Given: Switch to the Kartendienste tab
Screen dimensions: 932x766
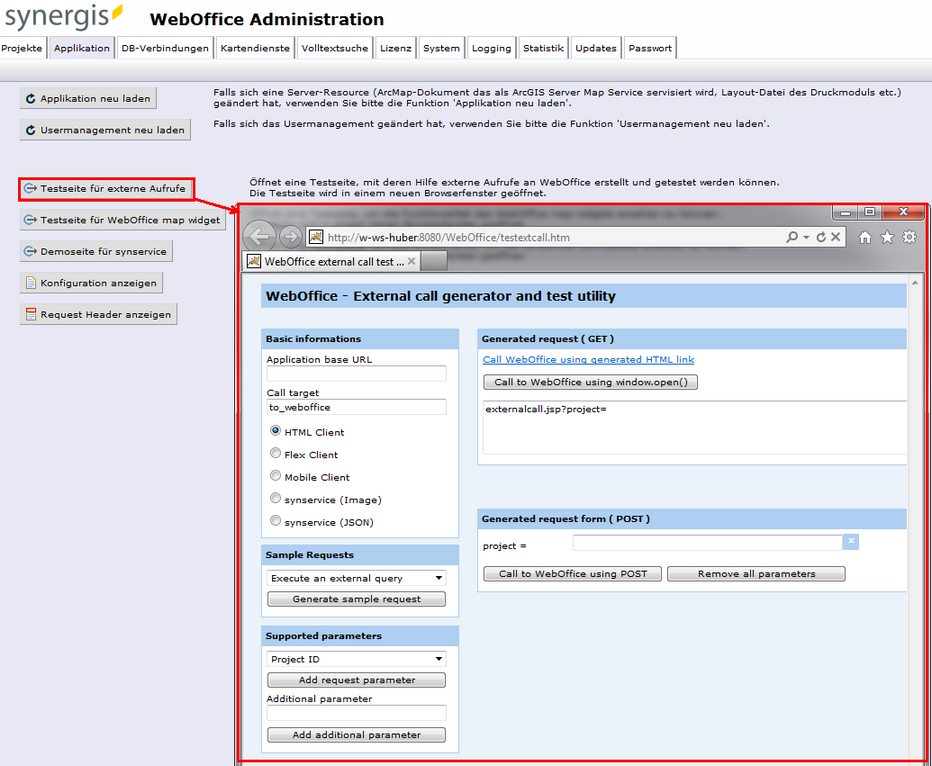Looking at the screenshot, I should [255, 48].
